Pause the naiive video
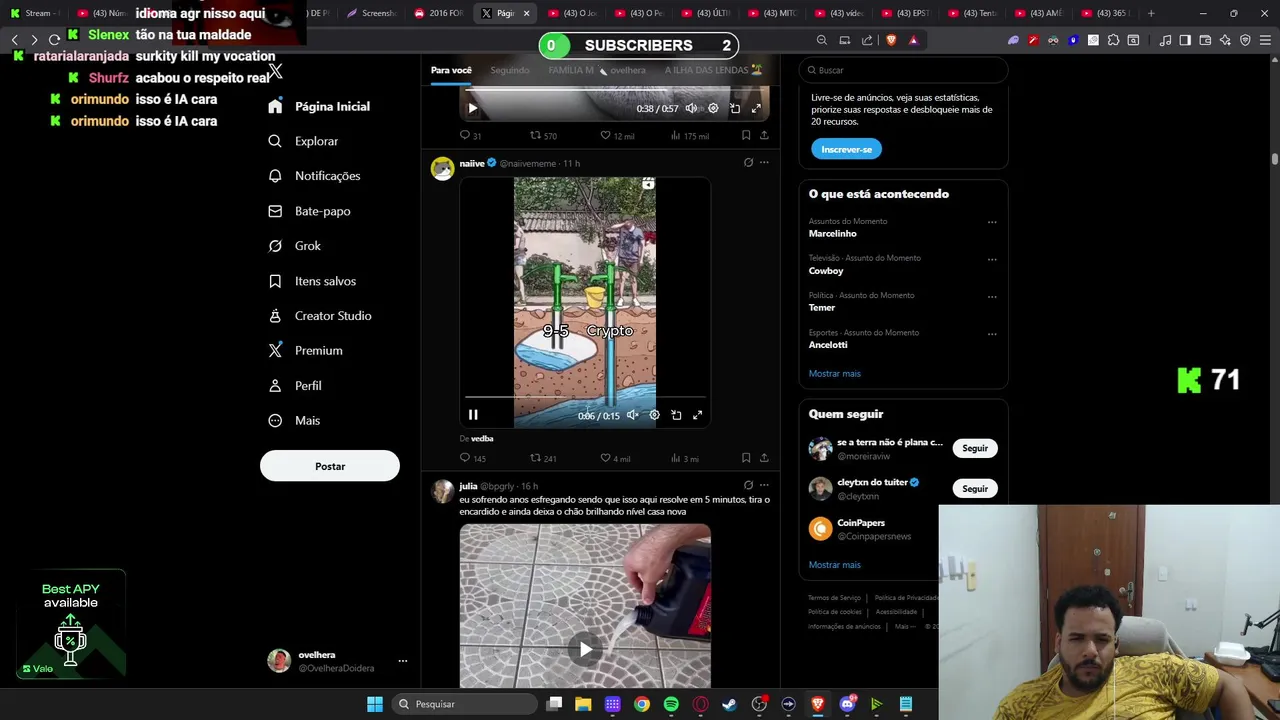Screen dimensions: 1280x720 pos(473,415)
